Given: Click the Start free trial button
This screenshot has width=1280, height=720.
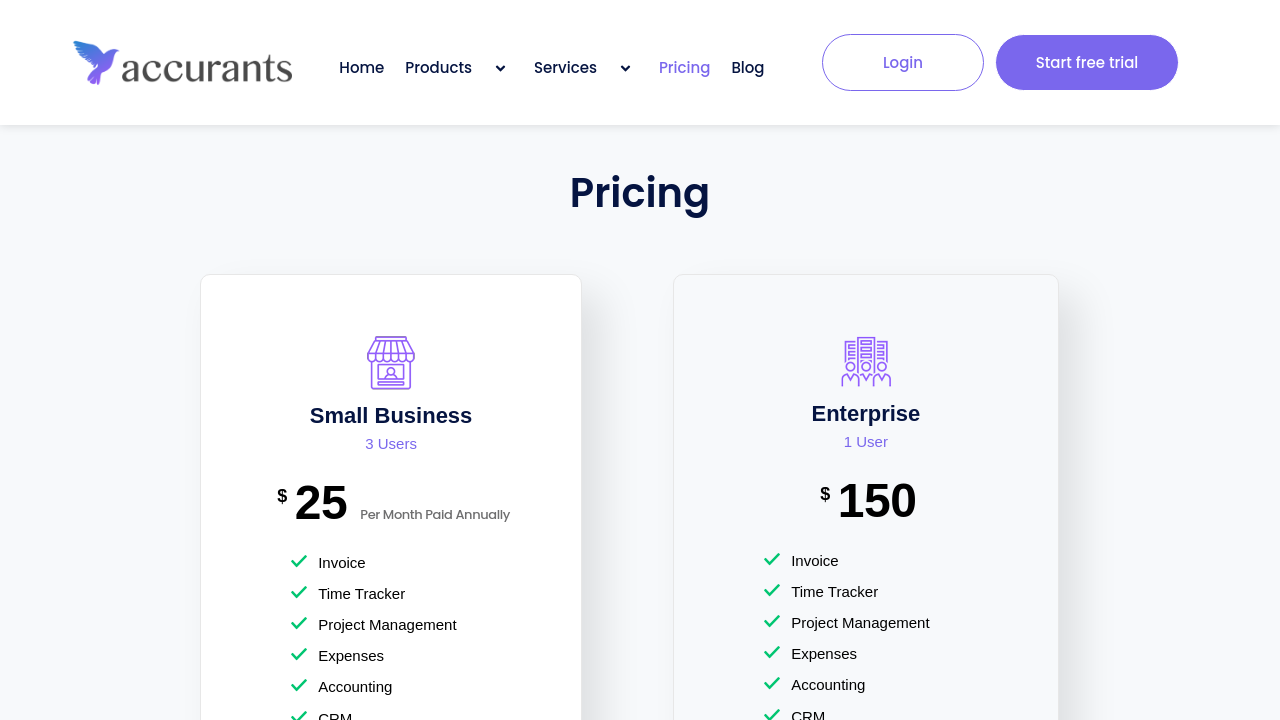Looking at the screenshot, I should click(x=1086, y=63).
